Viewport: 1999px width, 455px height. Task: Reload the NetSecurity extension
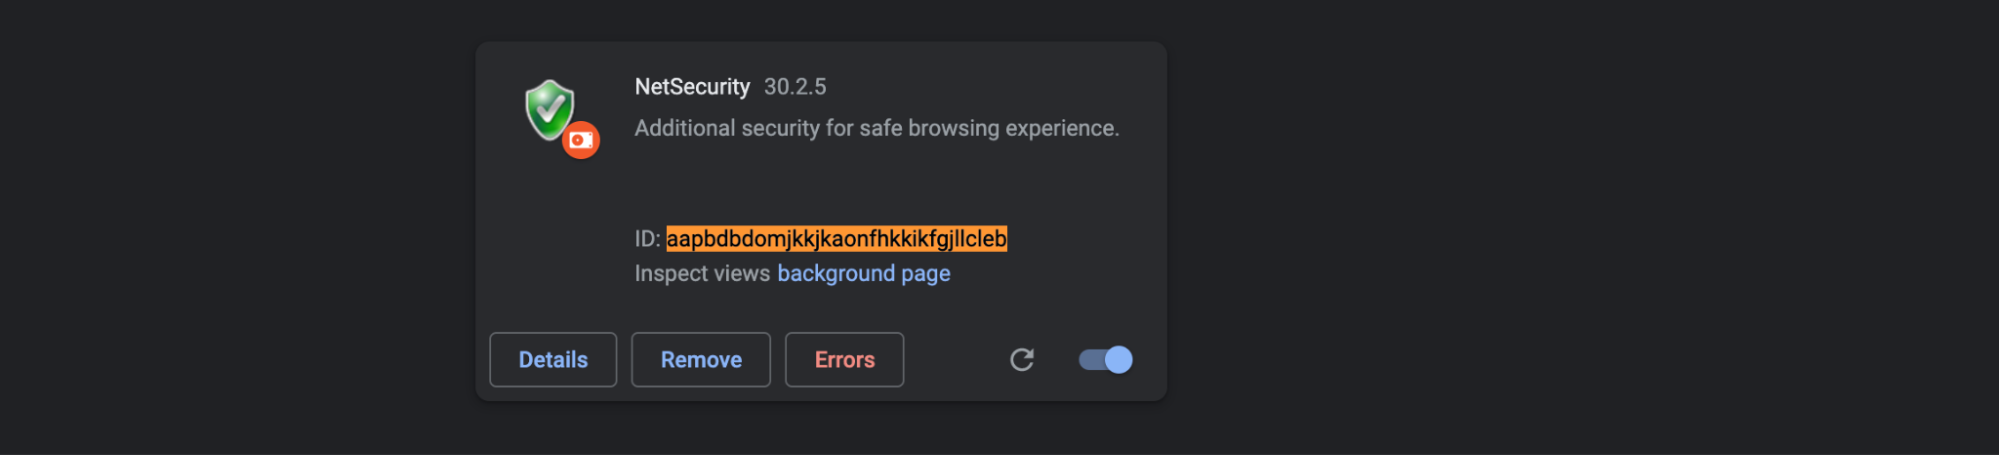1021,360
